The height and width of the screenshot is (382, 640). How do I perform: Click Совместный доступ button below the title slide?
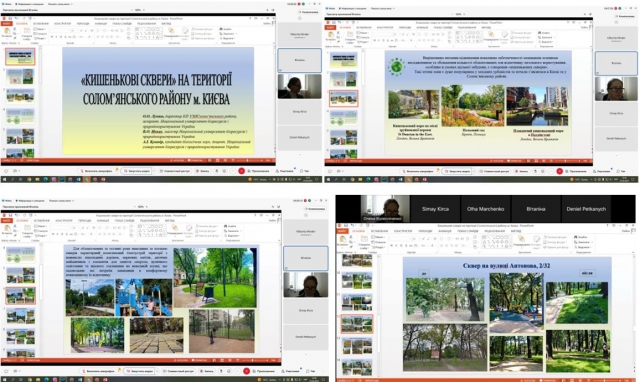(175, 171)
